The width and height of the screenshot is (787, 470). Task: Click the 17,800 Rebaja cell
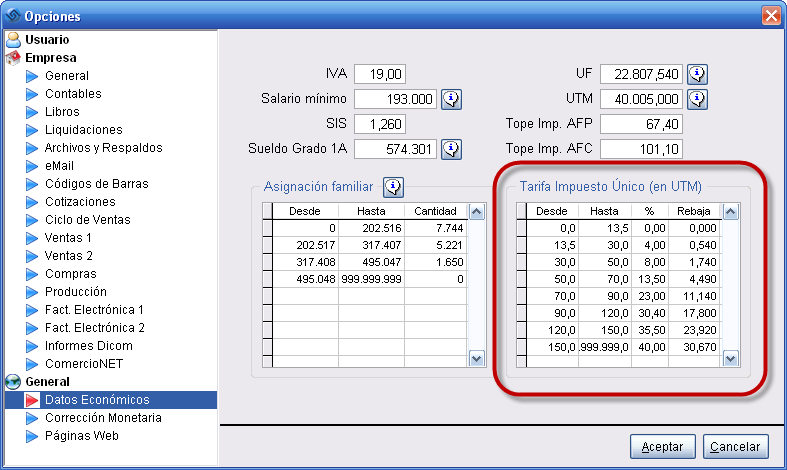click(x=695, y=313)
